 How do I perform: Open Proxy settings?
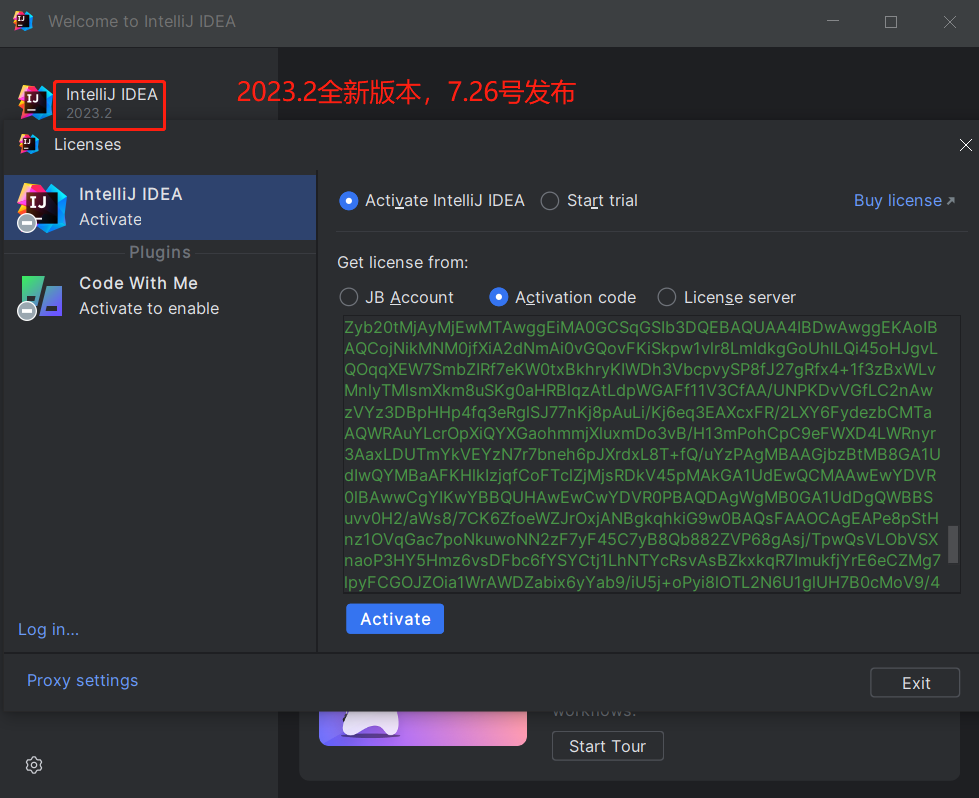pos(82,681)
